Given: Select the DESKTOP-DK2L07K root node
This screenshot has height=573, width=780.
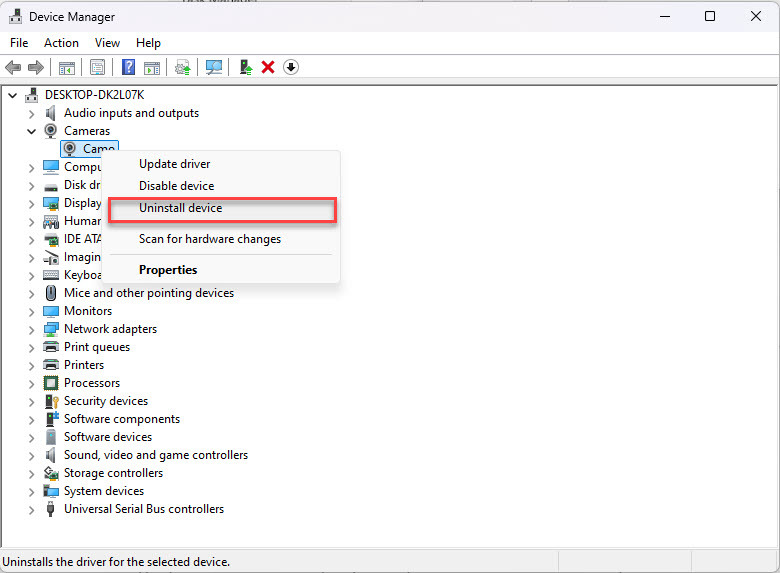Looking at the screenshot, I should 94,95.
